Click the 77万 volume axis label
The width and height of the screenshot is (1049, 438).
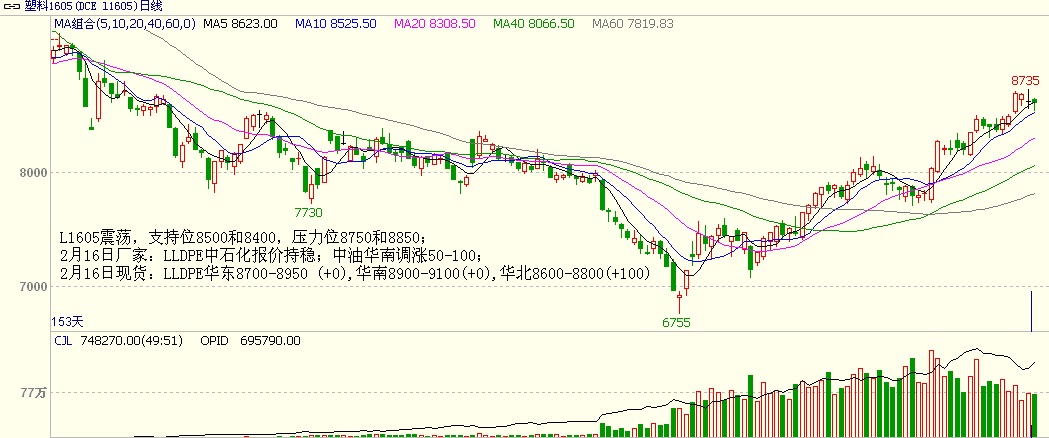click(32, 393)
